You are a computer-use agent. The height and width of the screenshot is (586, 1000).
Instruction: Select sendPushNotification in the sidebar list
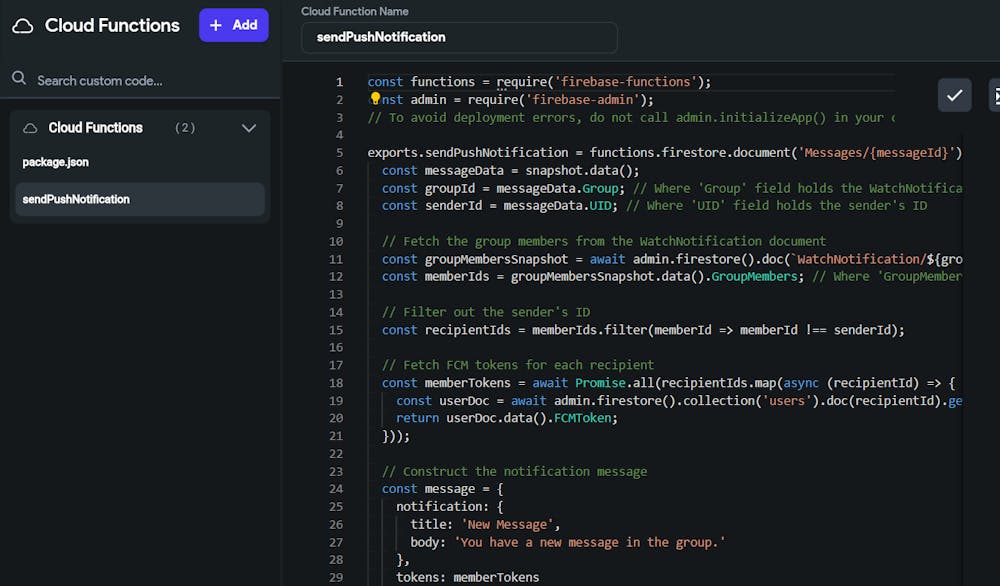tap(76, 199)
